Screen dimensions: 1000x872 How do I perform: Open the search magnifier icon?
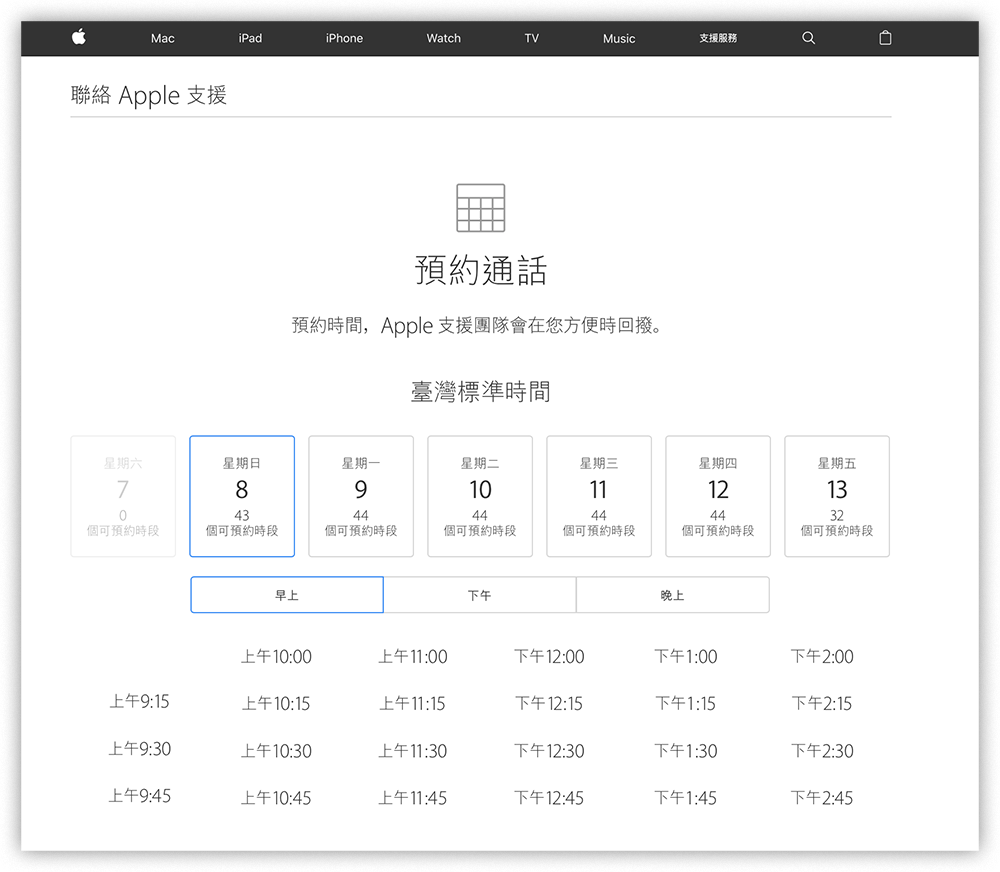[808, 38]
